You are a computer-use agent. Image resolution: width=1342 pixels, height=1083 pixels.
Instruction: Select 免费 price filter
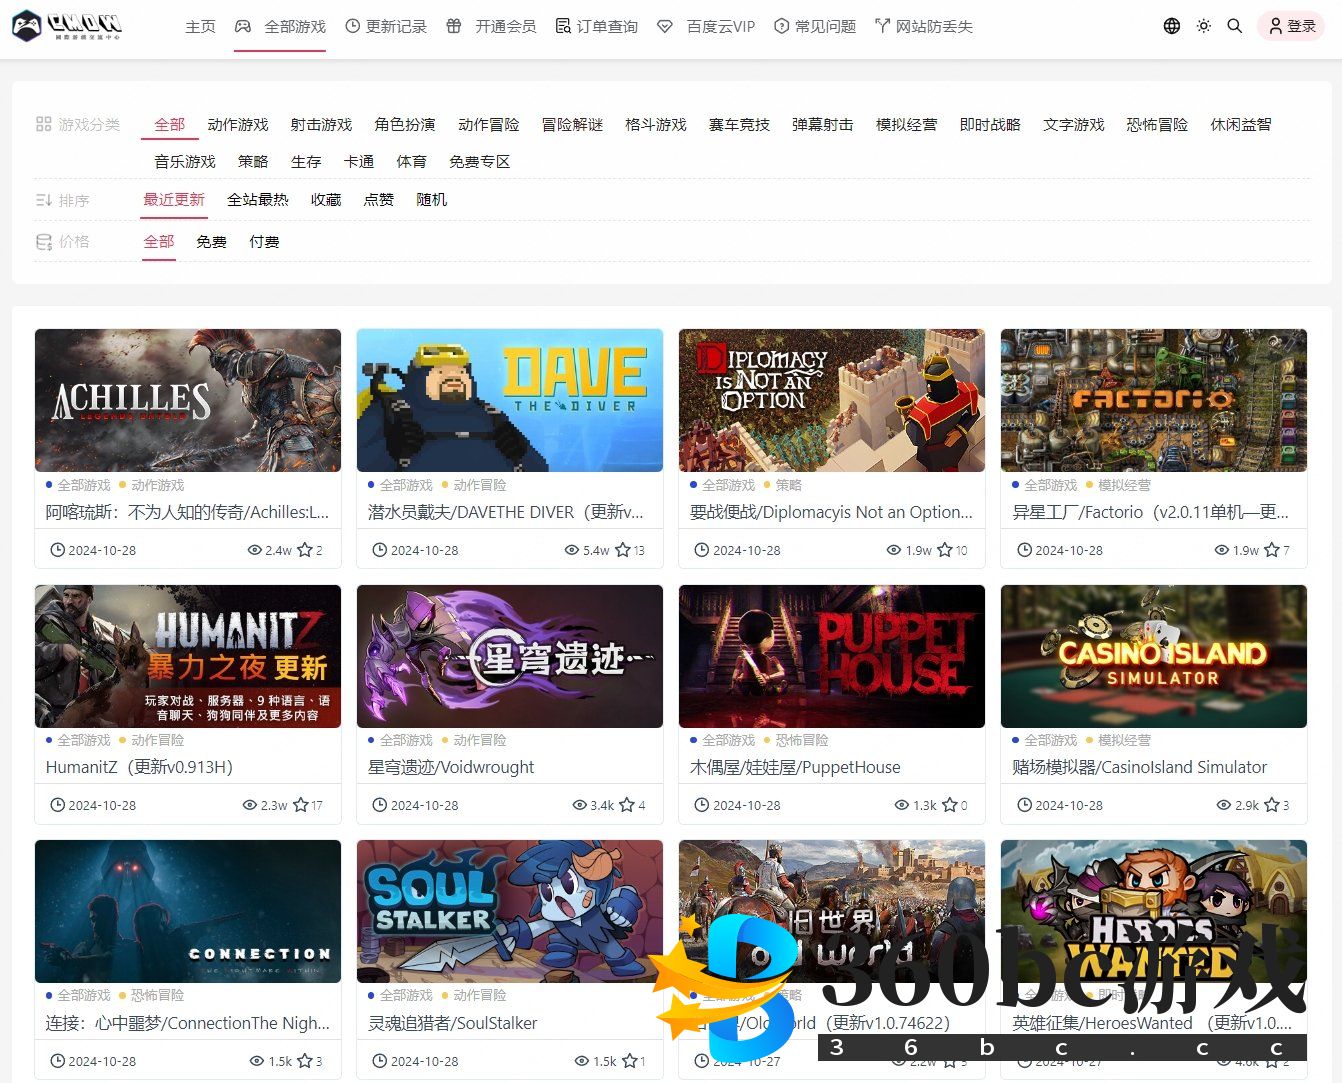211,241
